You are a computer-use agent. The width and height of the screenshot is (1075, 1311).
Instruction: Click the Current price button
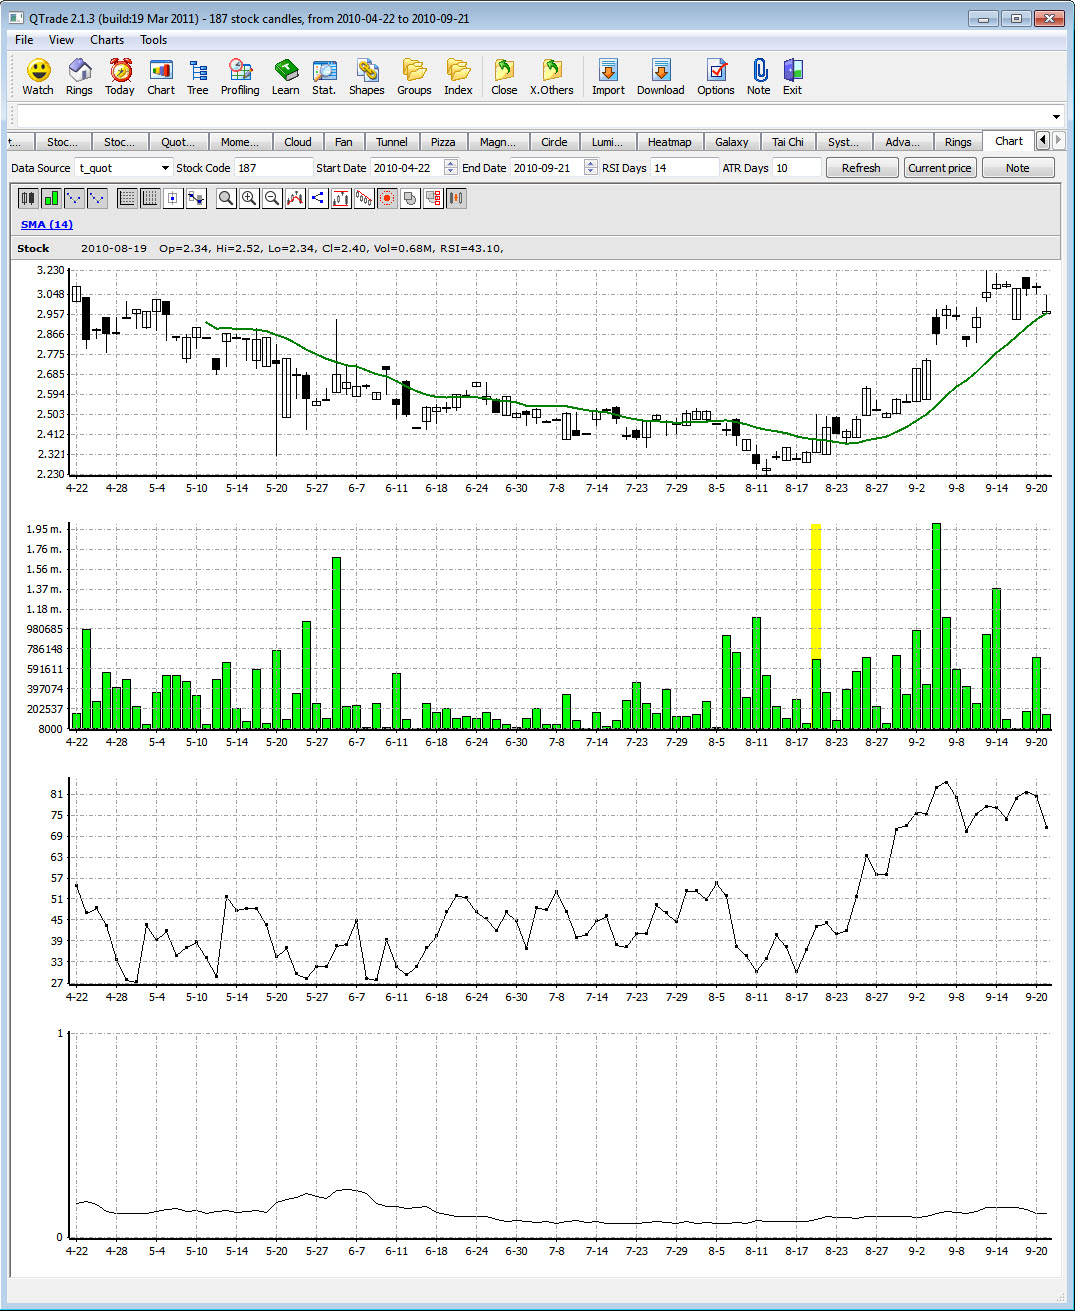[939, 167]
